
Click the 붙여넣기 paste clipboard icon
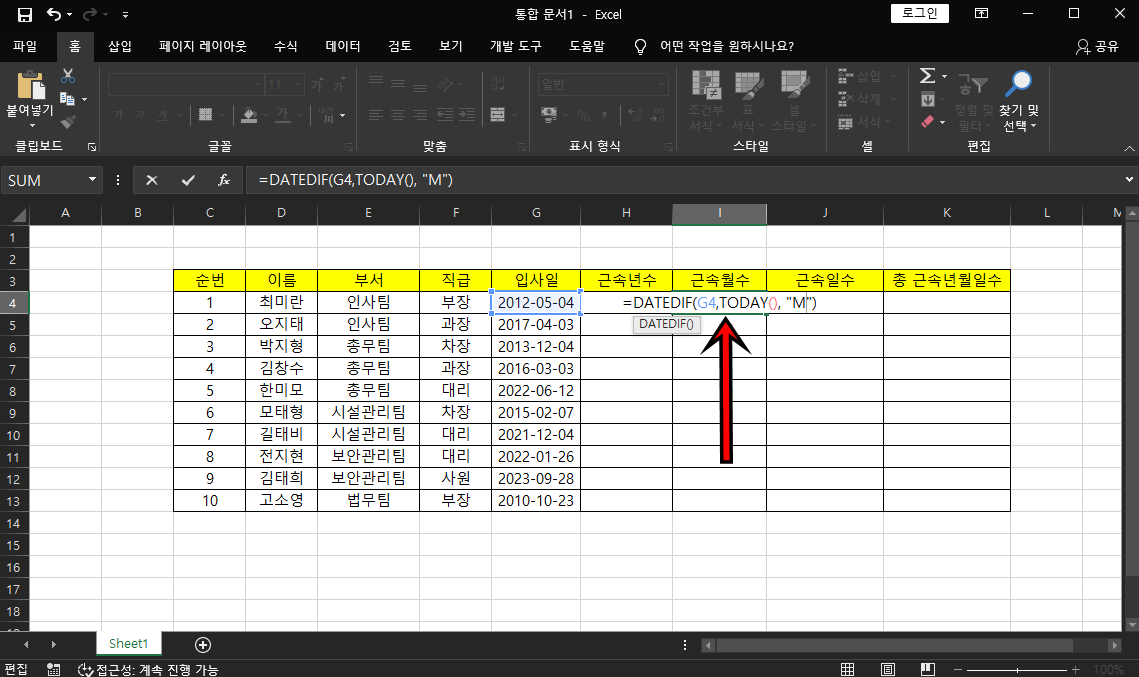(x=31, y=85)
